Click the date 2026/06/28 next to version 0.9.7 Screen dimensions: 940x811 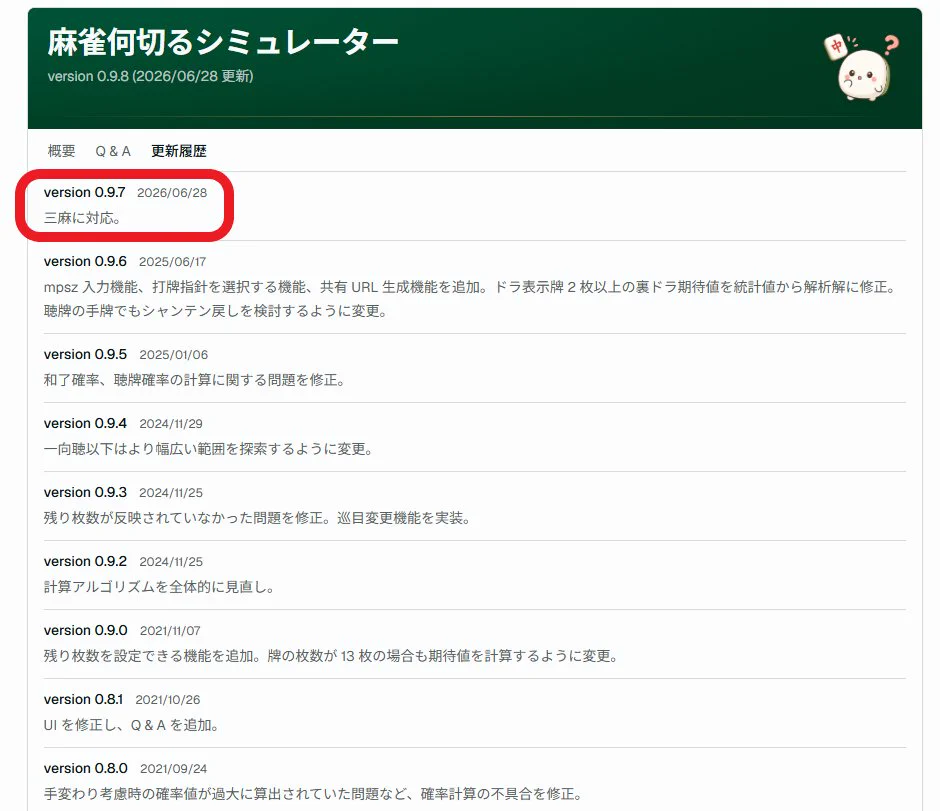(x=172, y=193)
